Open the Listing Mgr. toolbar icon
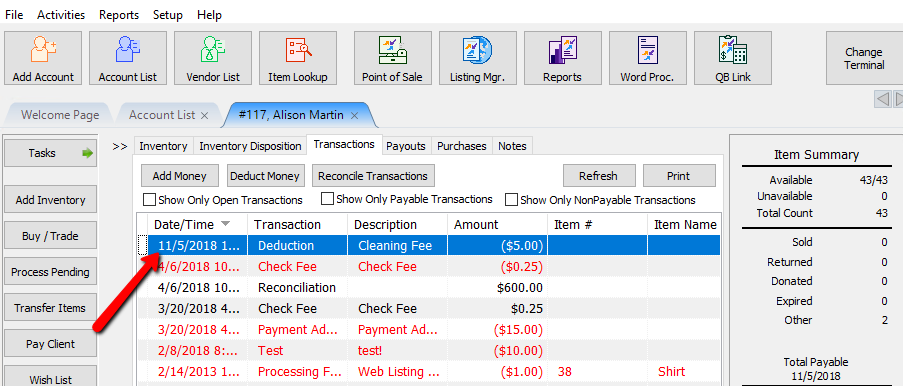 [478, 58]
